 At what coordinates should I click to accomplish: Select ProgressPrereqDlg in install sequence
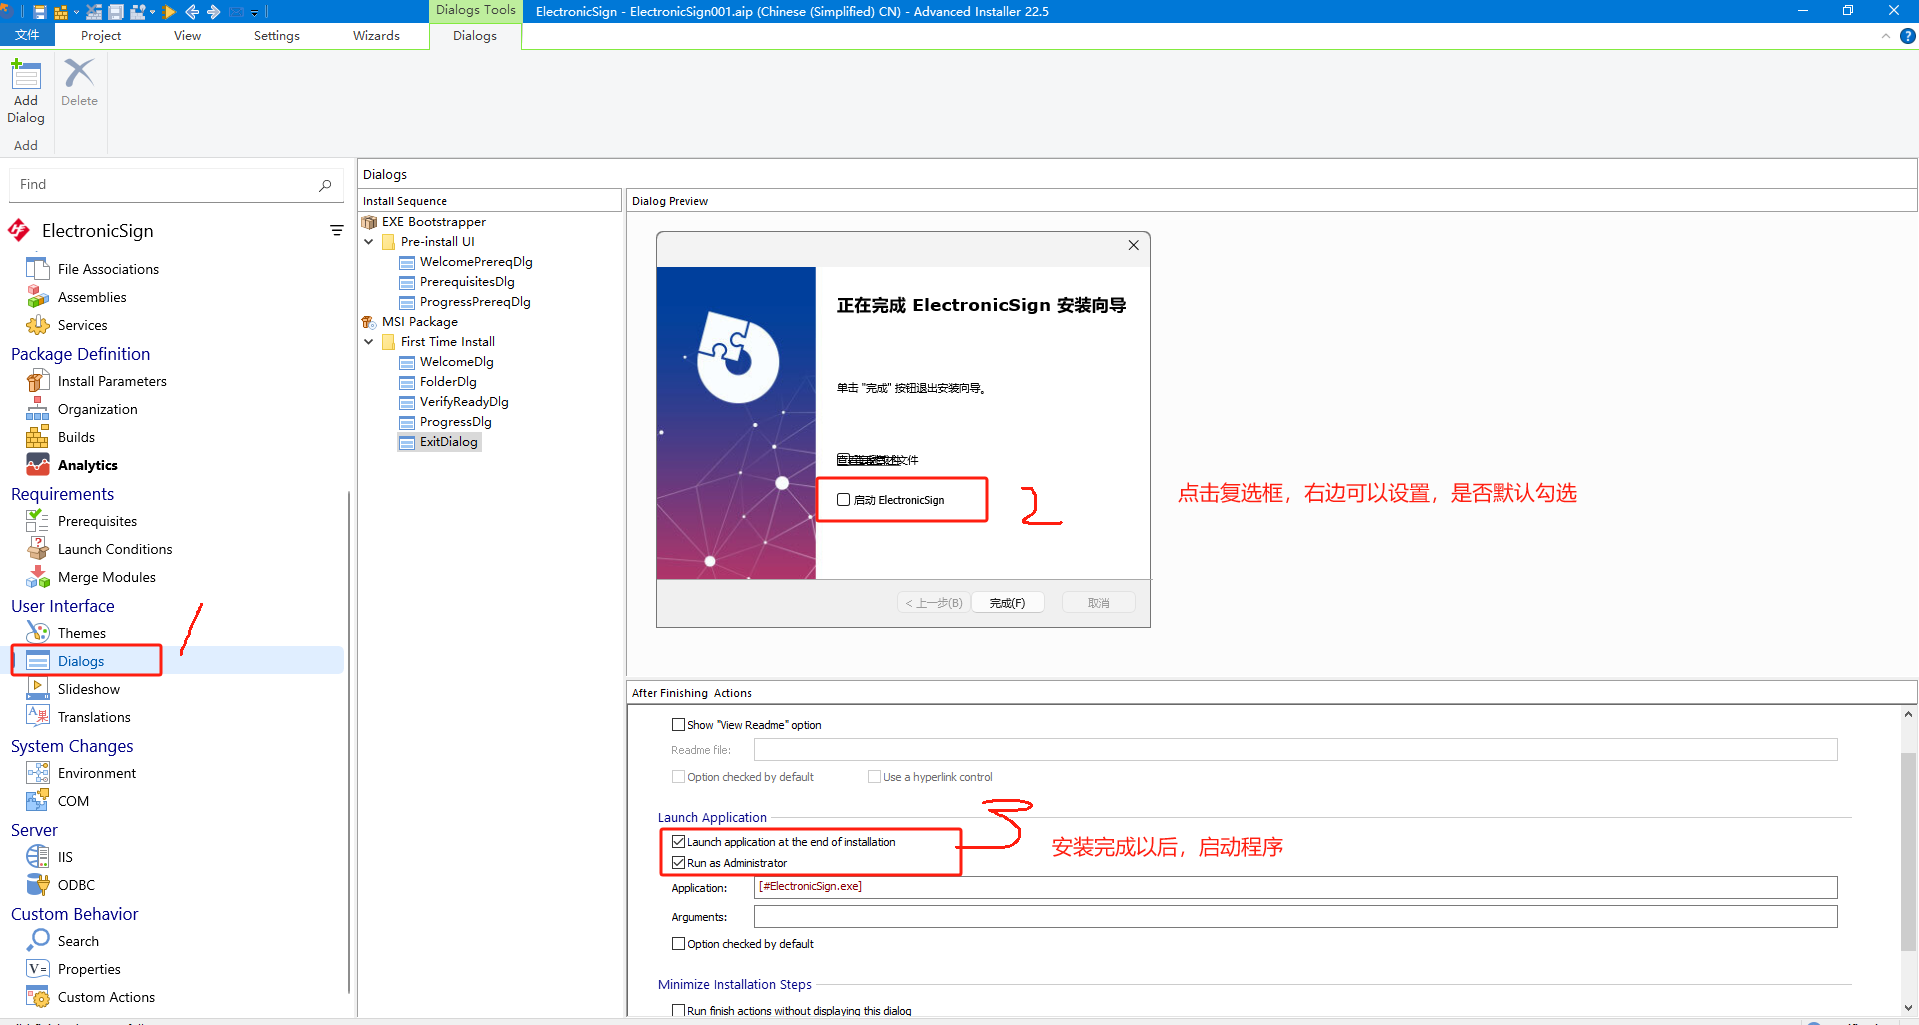tap(475, 302)
